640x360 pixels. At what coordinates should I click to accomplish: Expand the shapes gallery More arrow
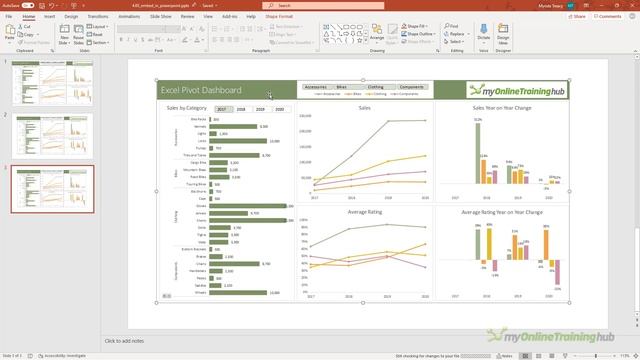click(366, 40)
